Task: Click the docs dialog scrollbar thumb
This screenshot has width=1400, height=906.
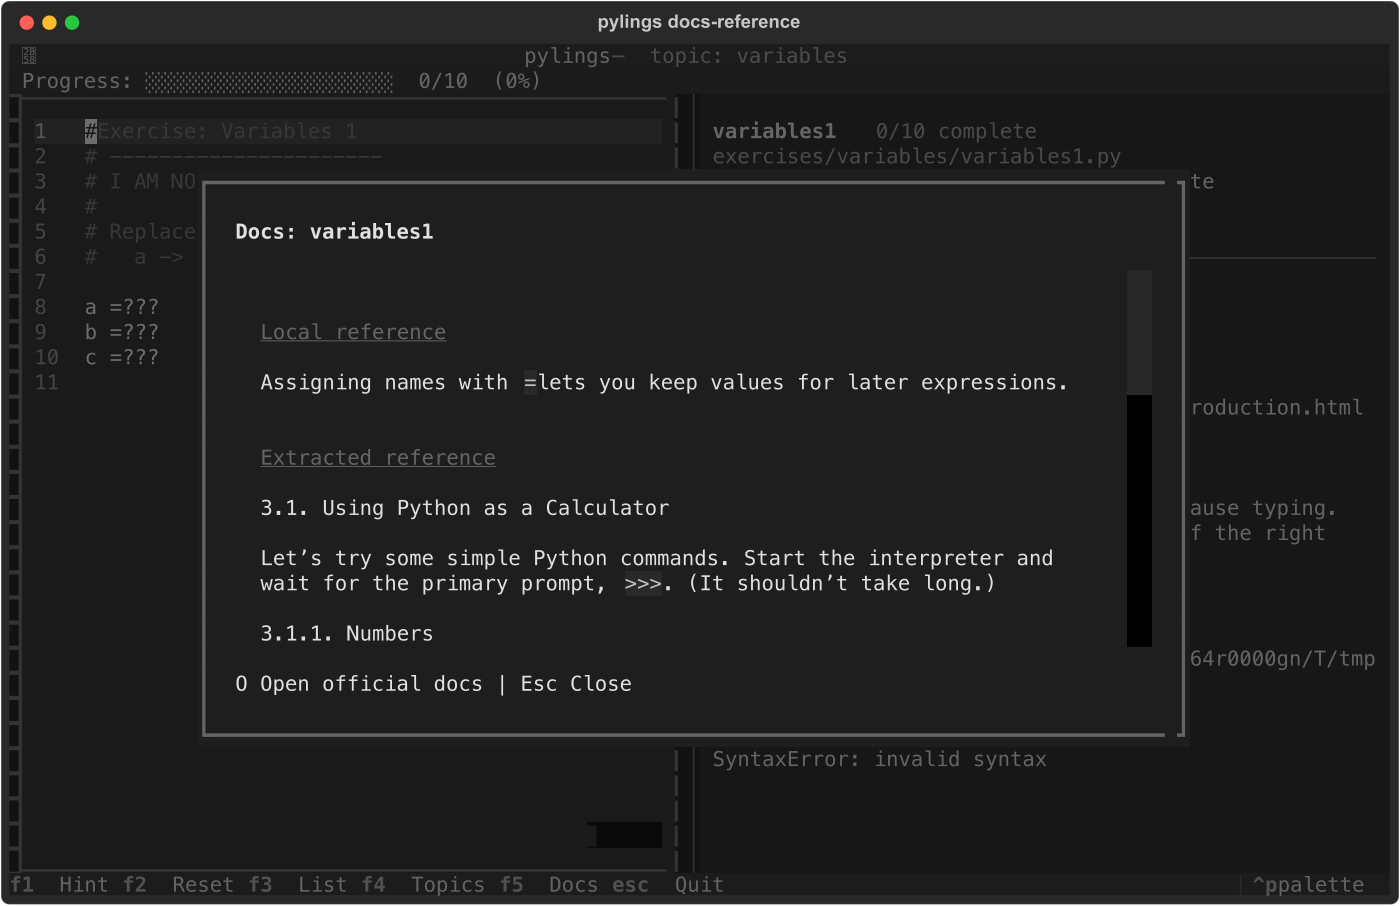Action: [1139, 332]
